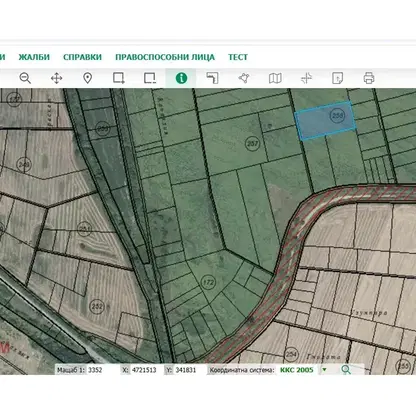Select the zoom out magnifier tool

click(x=25, y=78)
